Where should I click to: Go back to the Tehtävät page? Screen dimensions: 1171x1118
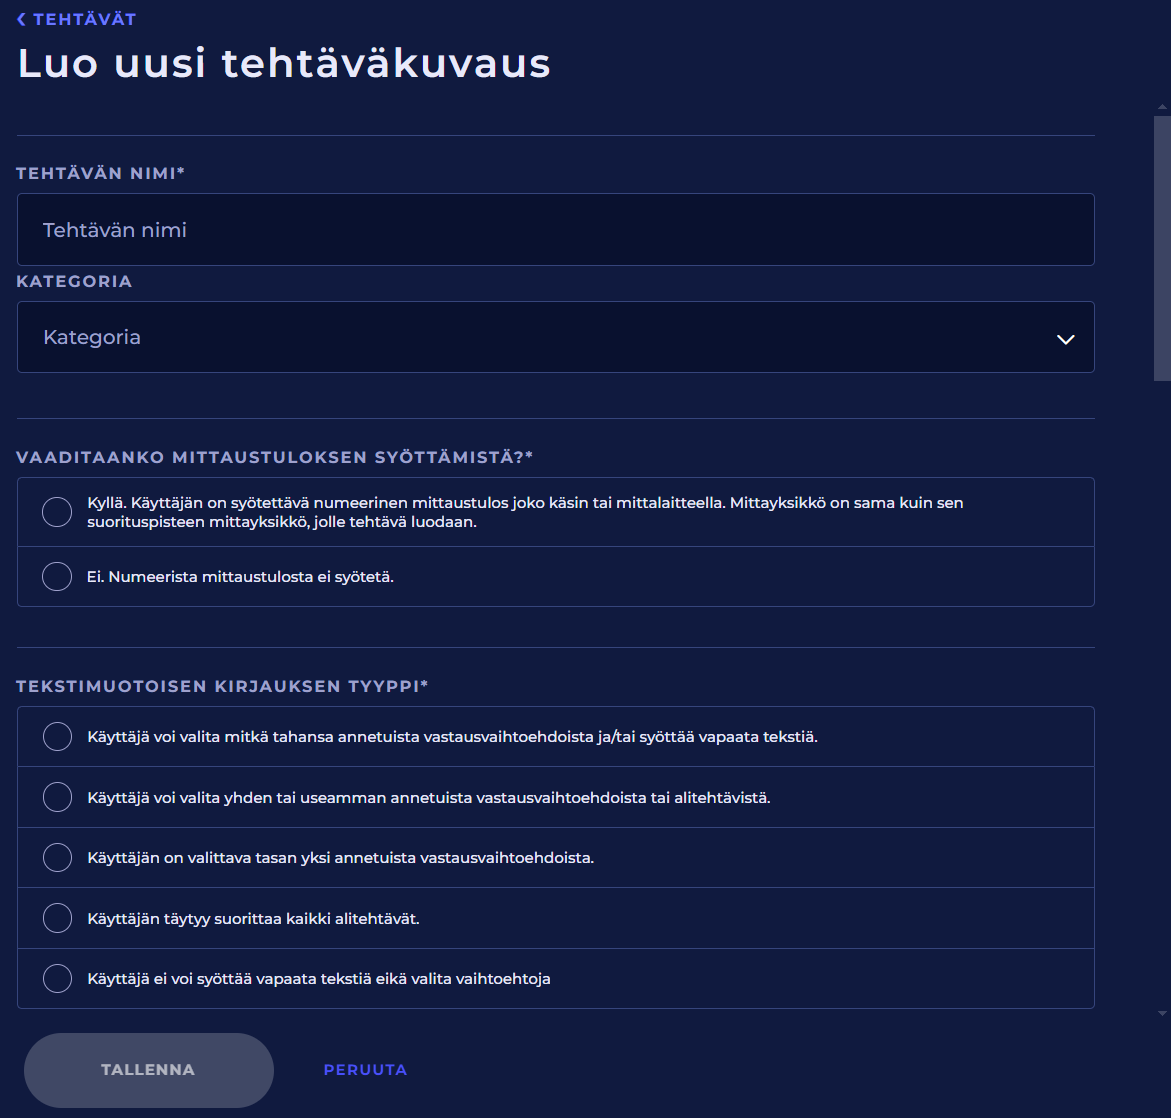tap(84, 20)
